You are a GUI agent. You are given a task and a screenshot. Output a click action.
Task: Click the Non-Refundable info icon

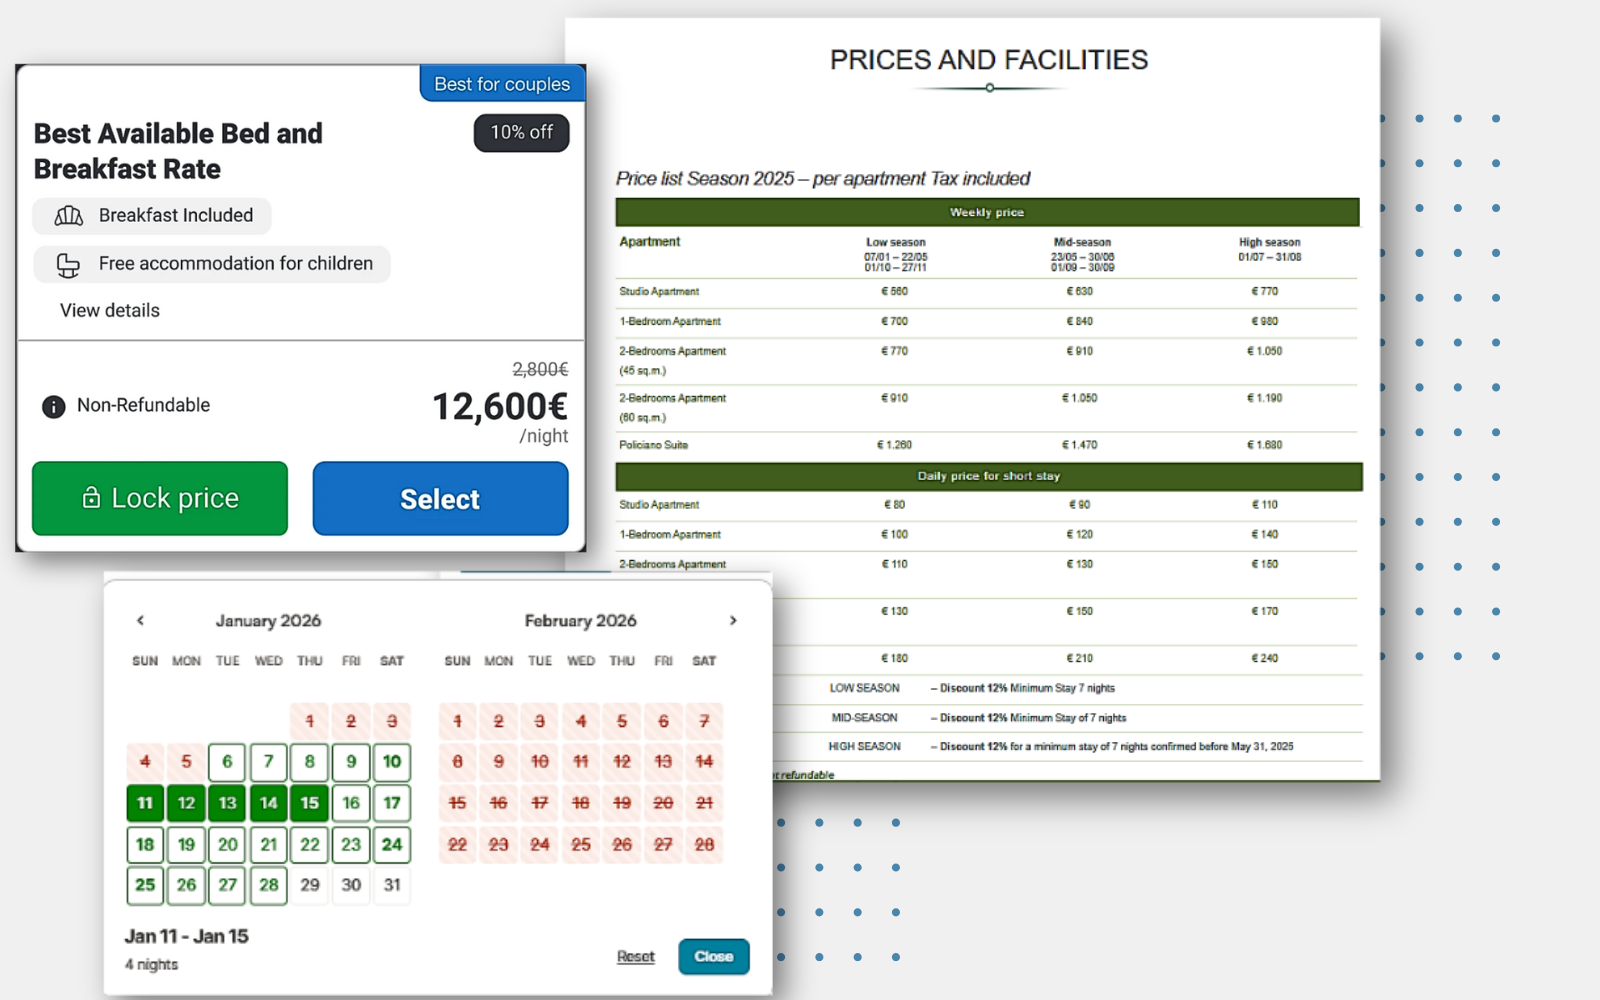coord(53,406)
